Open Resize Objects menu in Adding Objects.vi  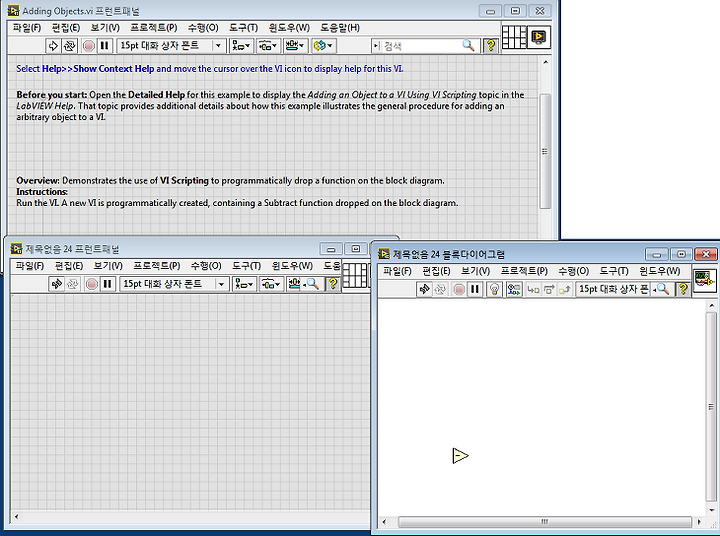point(294,45)
